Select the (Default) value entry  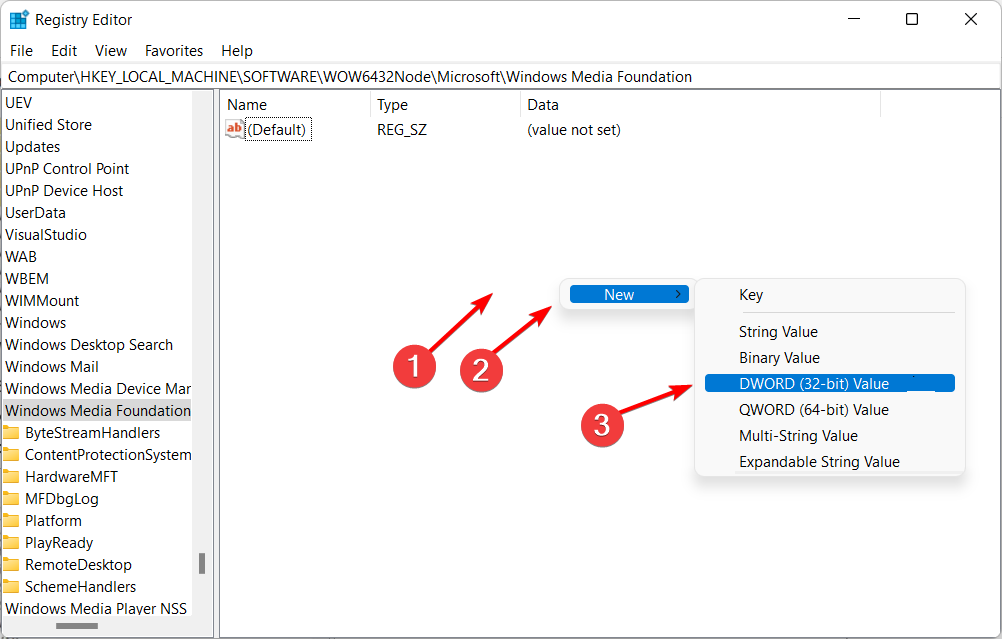278,130
